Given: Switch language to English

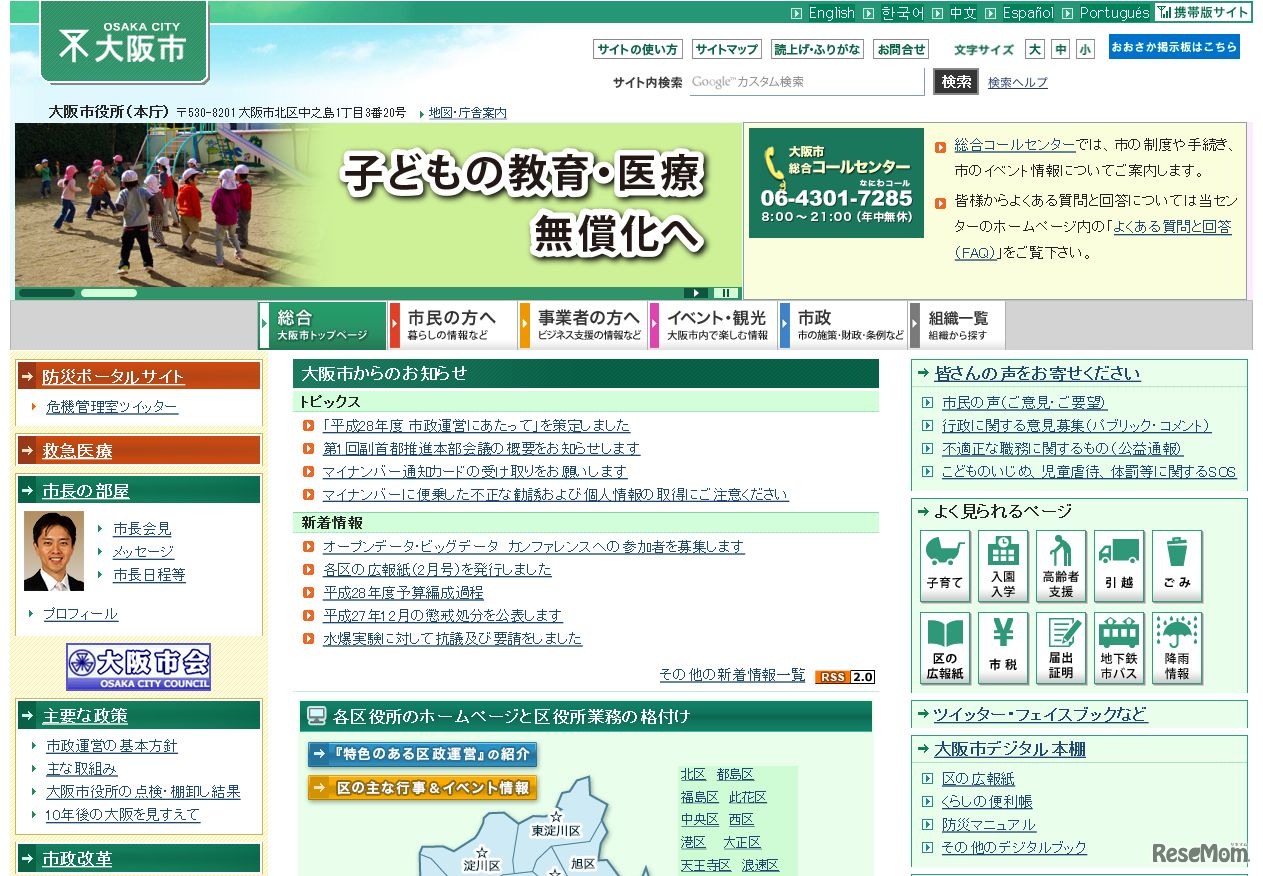Looking at the screenshot, I should [x=831, y=13].
